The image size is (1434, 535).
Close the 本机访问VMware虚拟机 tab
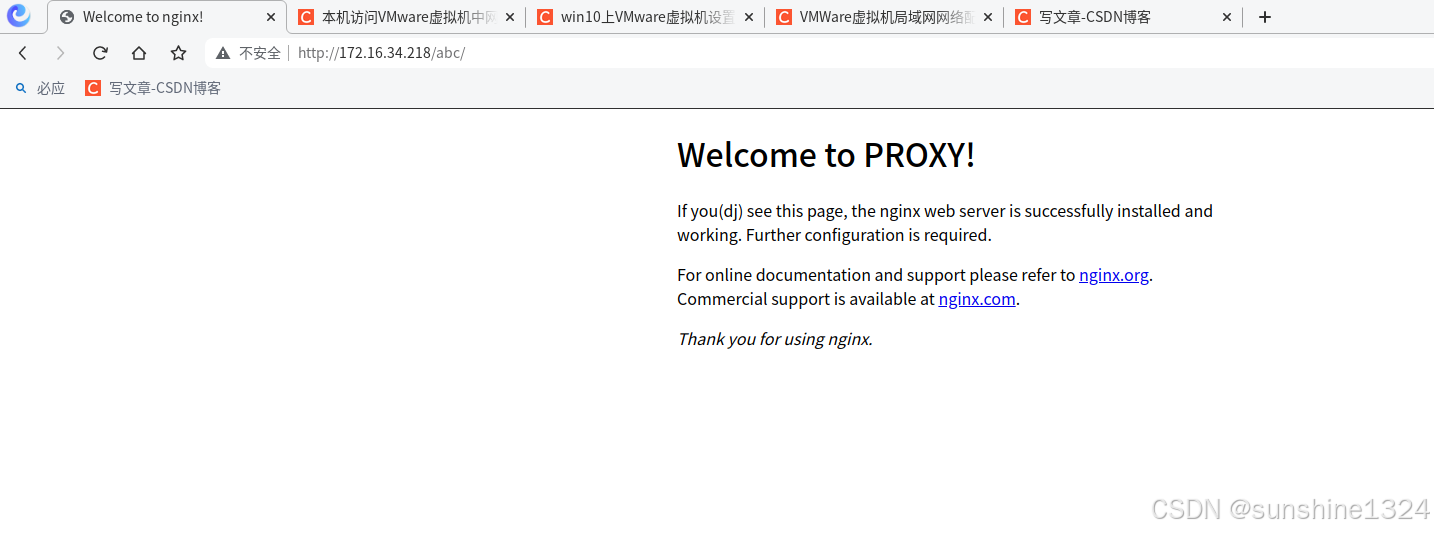click(x=510, y=17)
